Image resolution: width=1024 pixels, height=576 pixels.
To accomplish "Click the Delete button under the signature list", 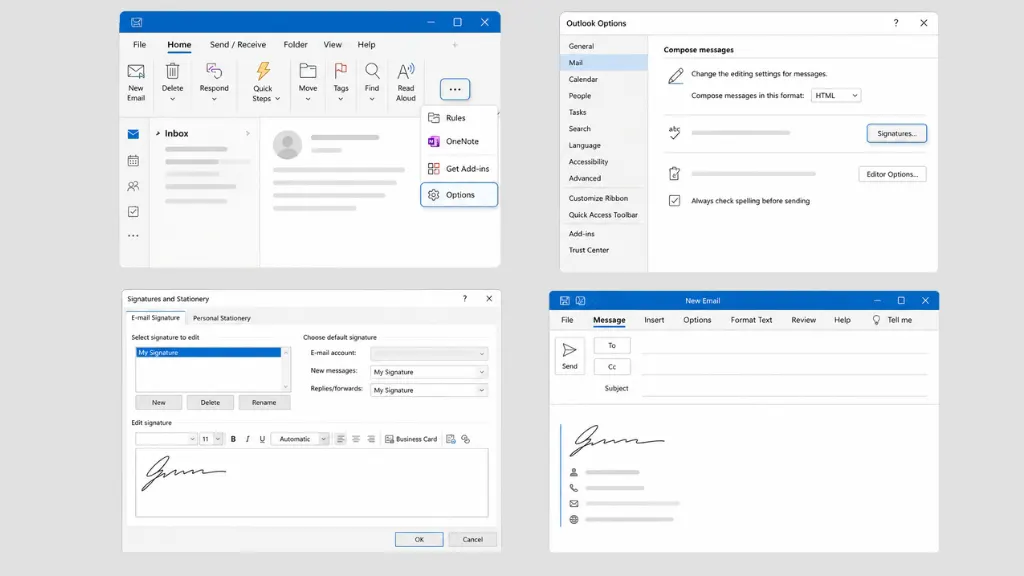I will [x=210, y=403].
